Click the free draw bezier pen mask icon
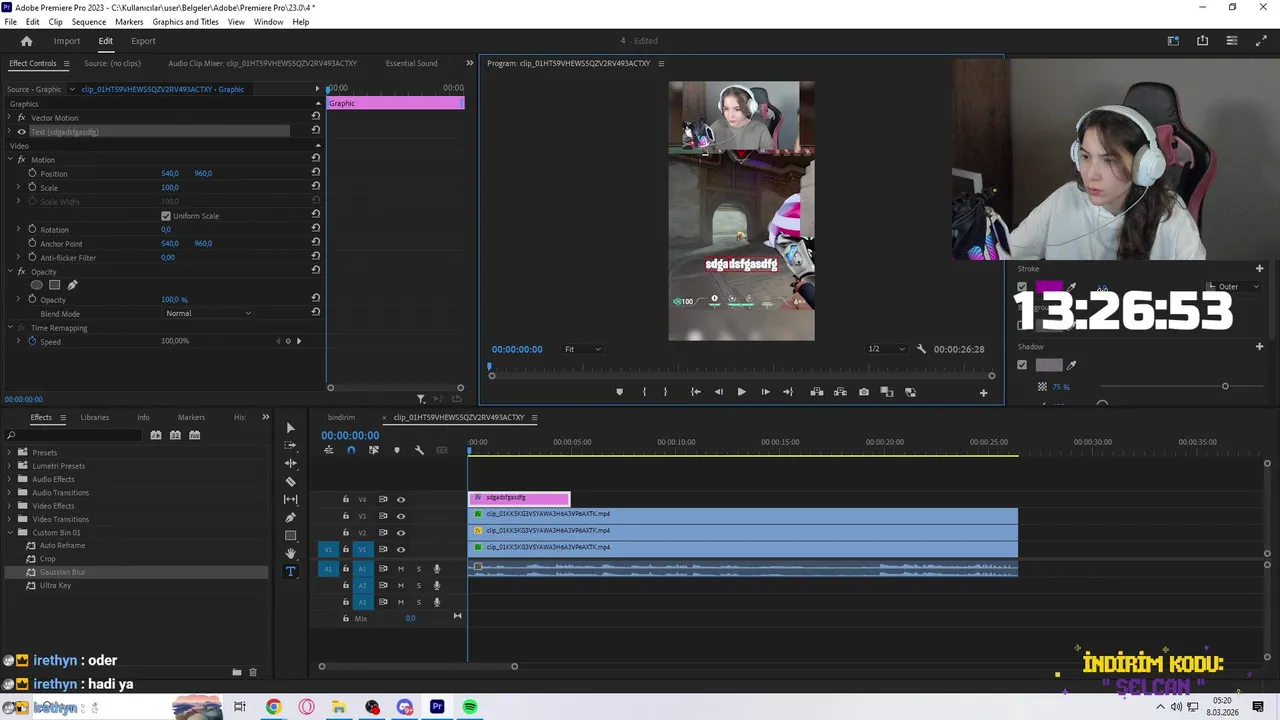This screenshot has width=1280, height=720. (x=72, y=285)
